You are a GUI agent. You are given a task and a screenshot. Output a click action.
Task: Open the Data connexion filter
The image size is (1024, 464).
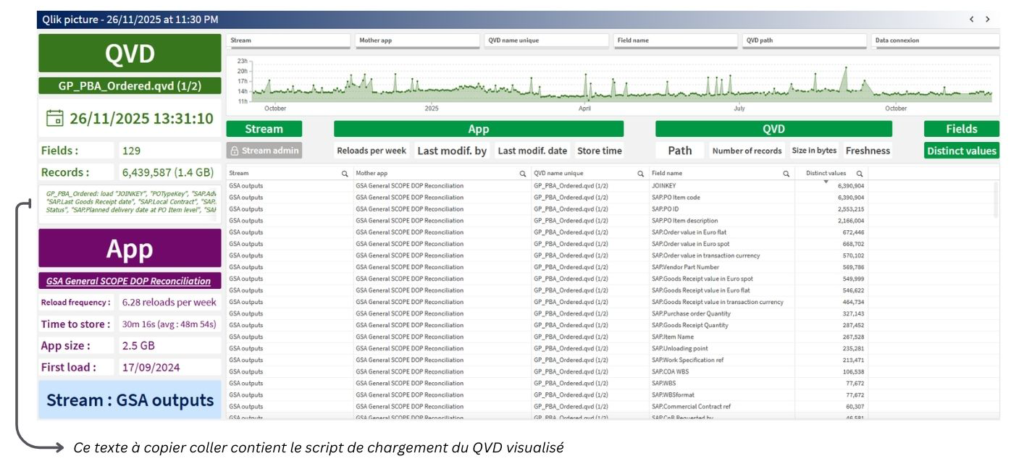[x=934, y=41]
